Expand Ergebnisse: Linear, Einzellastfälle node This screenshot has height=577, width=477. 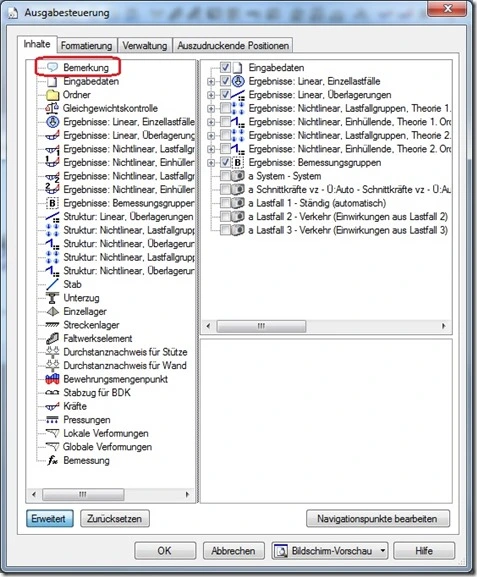click(x=211, y=81)
